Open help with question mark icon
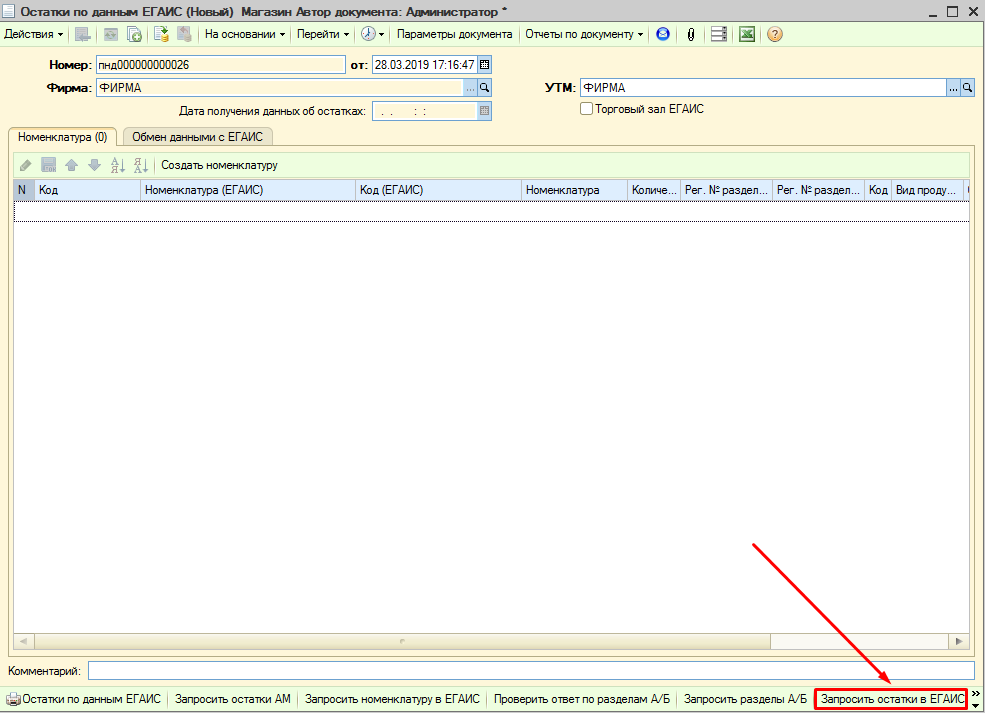Image resolution: width=985 pixels, height=713 pixels. point(775,35)
